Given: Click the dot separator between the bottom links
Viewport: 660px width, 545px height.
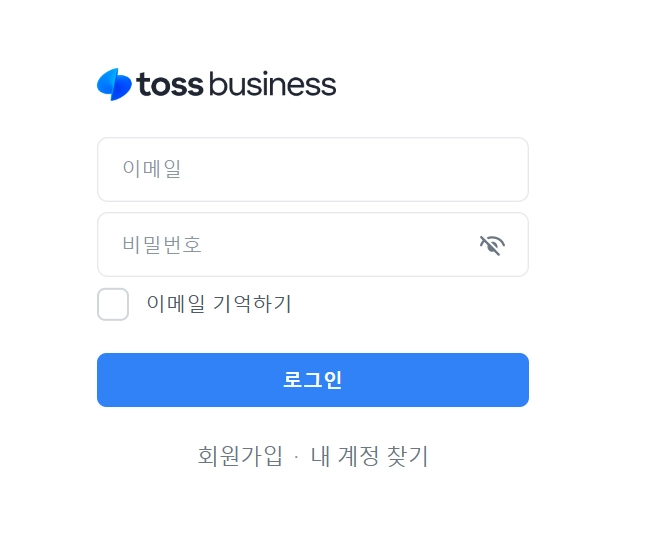Looking at the screenshot, I should (x=297, y=458).
